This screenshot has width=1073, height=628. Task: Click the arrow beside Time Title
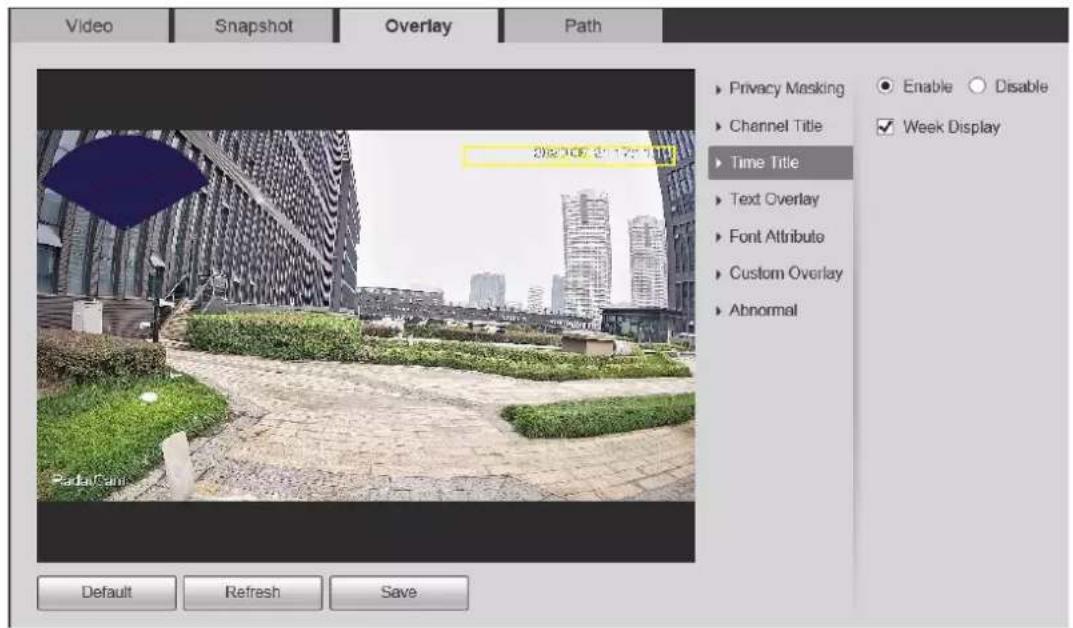tap(719, 163)
